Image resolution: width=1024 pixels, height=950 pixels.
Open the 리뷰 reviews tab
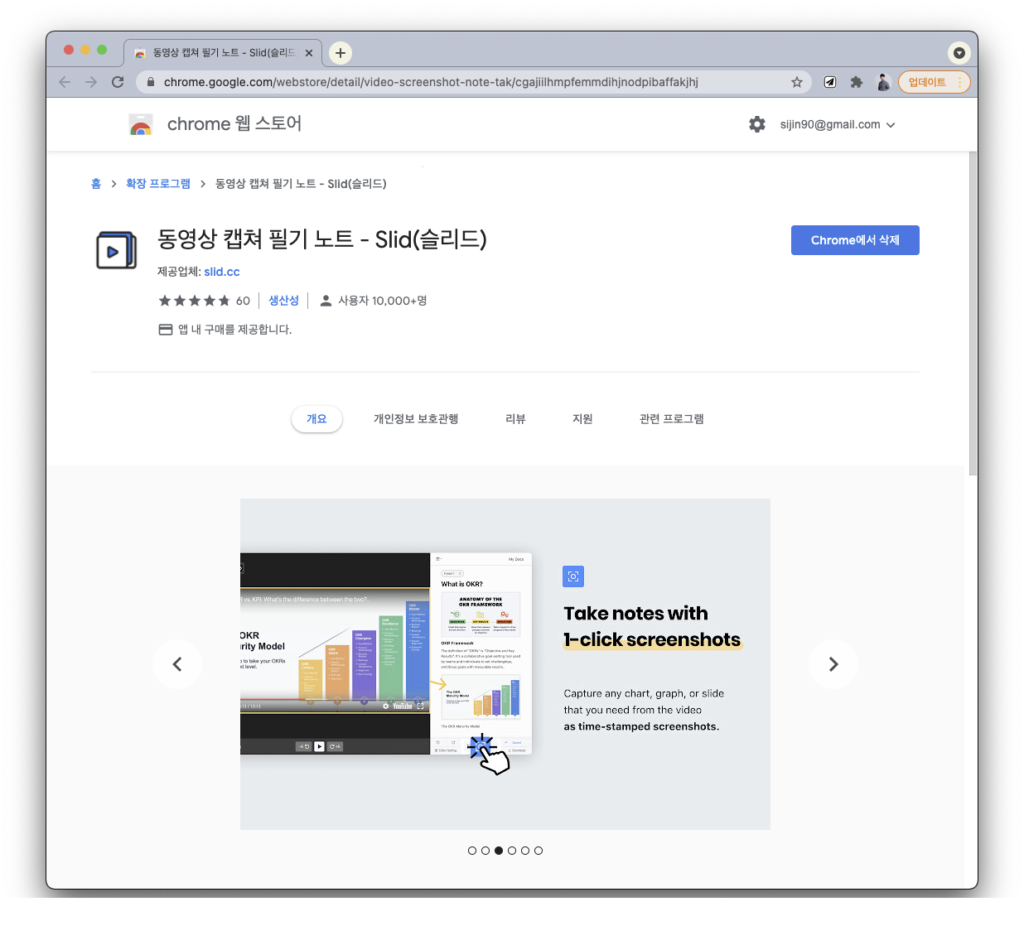click(x=515, y=419)
